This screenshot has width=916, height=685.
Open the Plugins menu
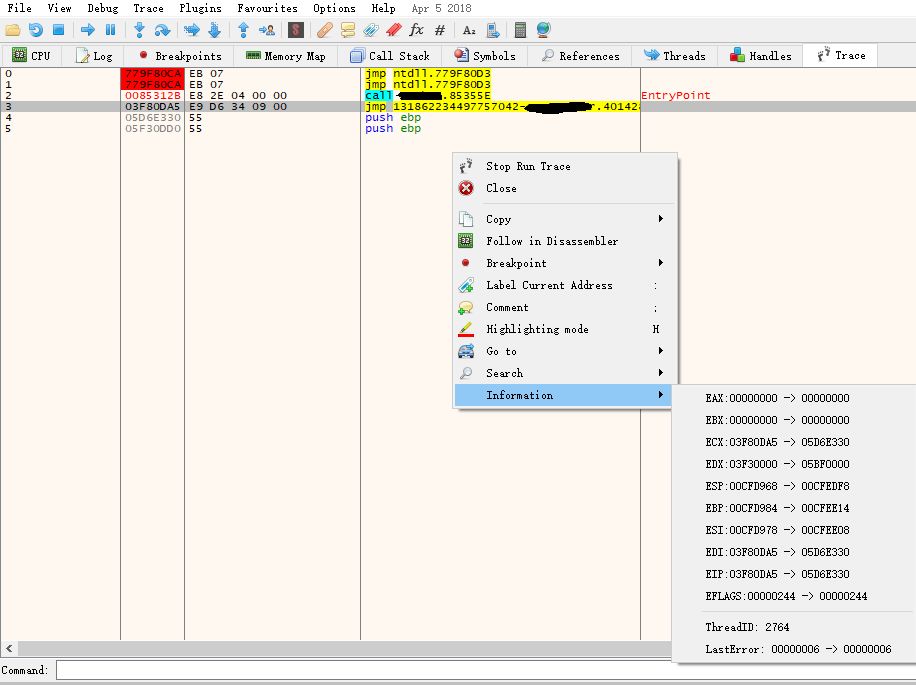point(200,8)
